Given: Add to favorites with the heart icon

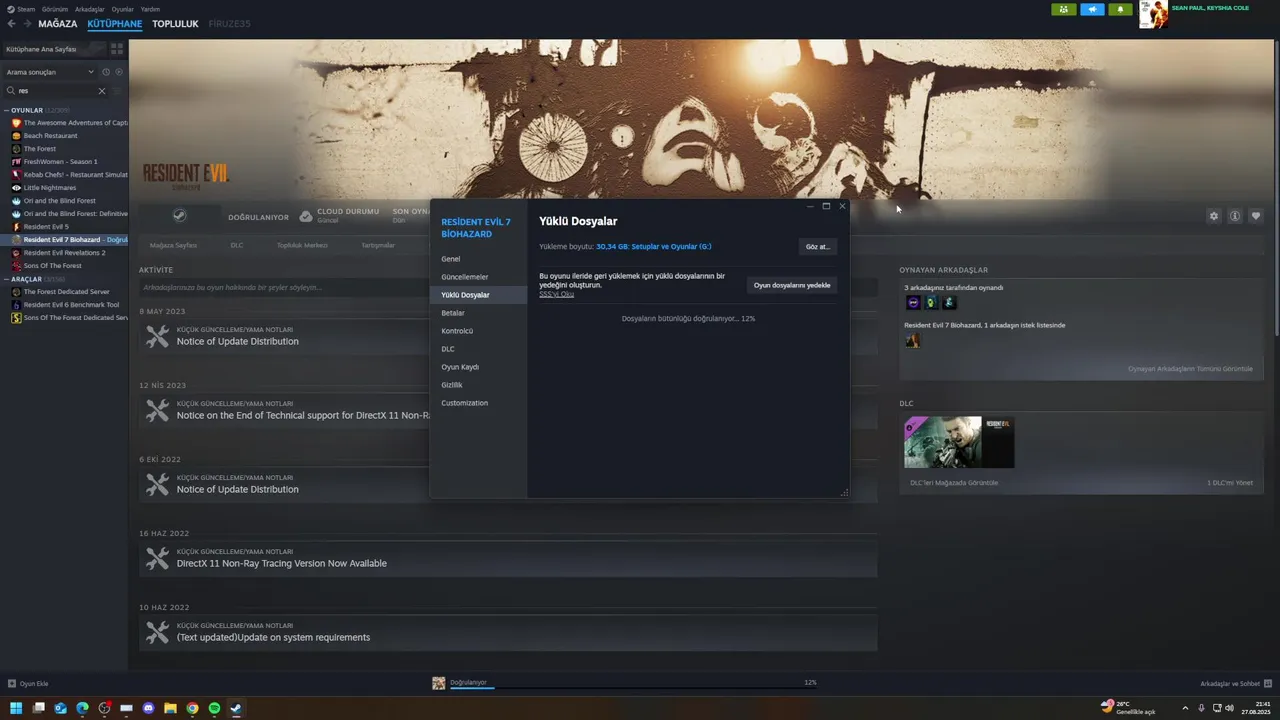Looking at the screenshot, I should pyautogui.click(x=1256, y=216).
